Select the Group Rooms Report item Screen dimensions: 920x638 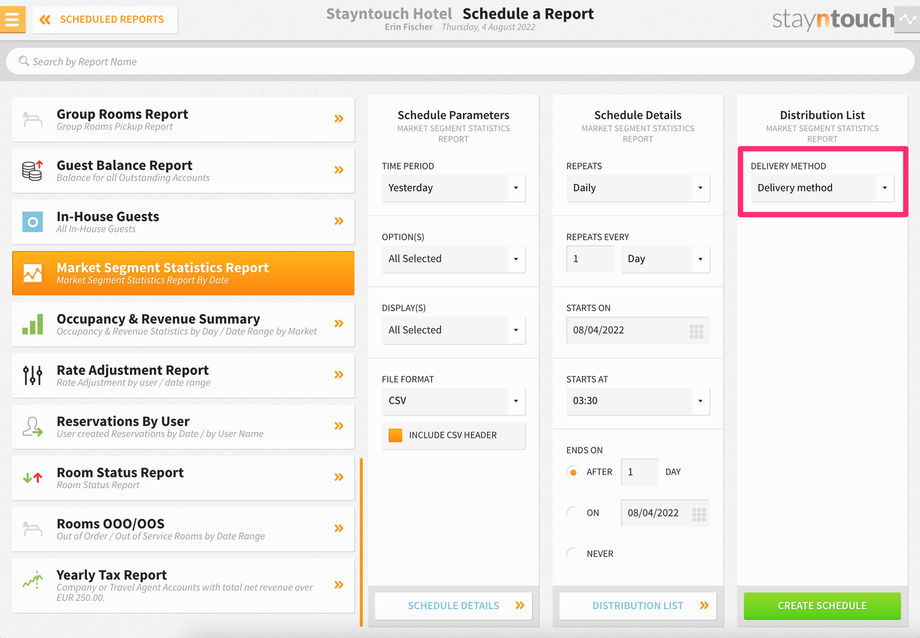tap(183, 119)
